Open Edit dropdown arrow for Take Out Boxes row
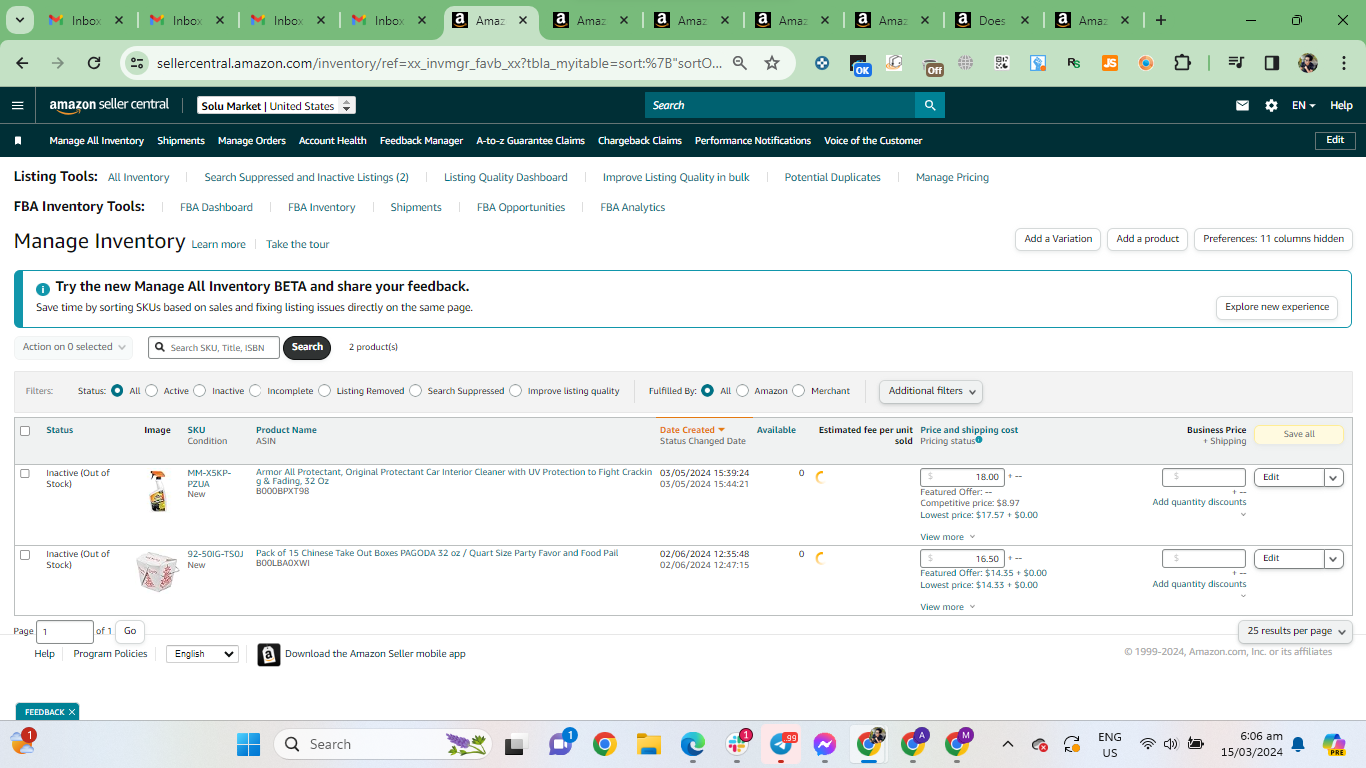 pyautogui.click(x=1334, y=559)
